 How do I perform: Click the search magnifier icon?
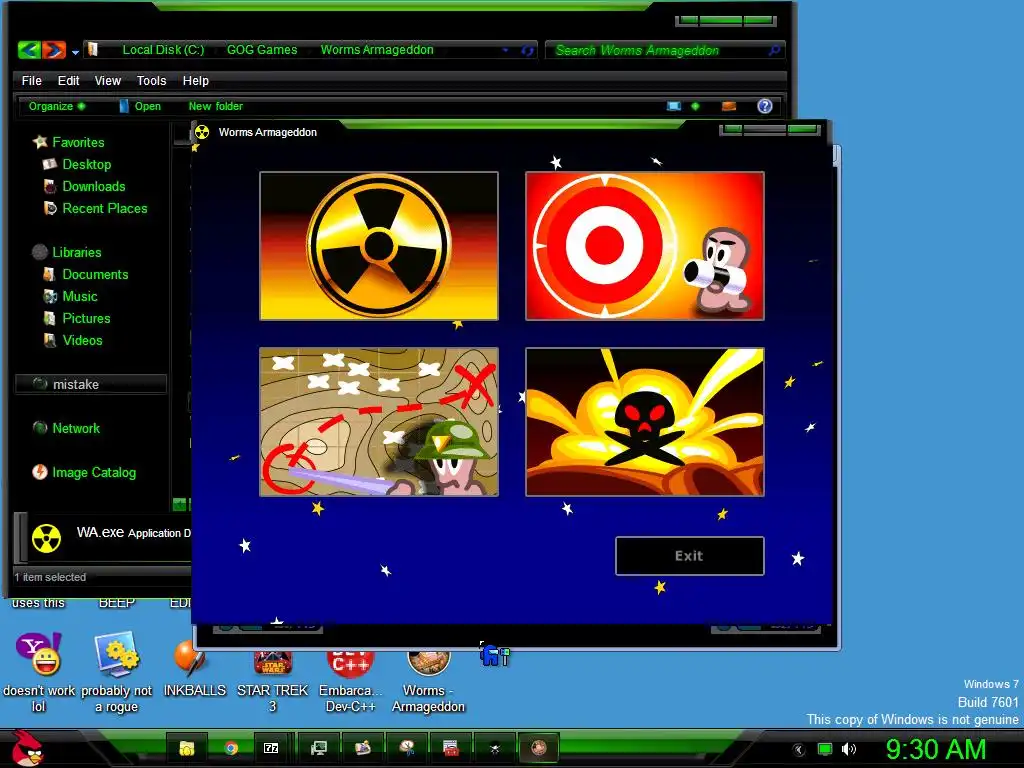(x=775, y=50)
